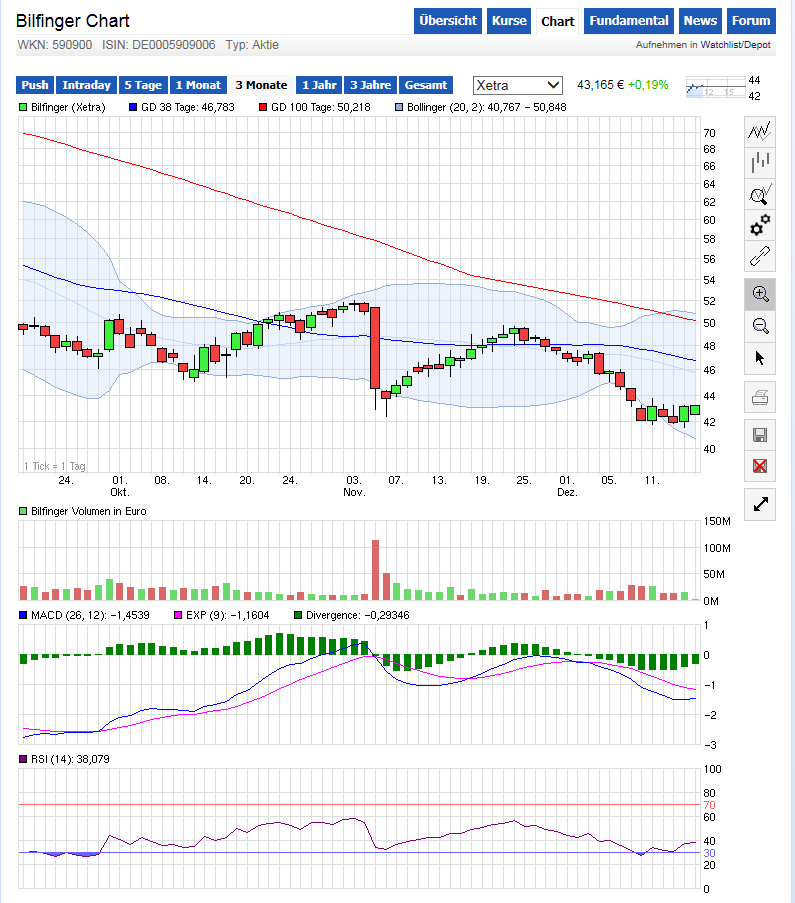Click the '1 Tick = 1 Tag' label
Viewport: 795px width, 903px height.
55,466
